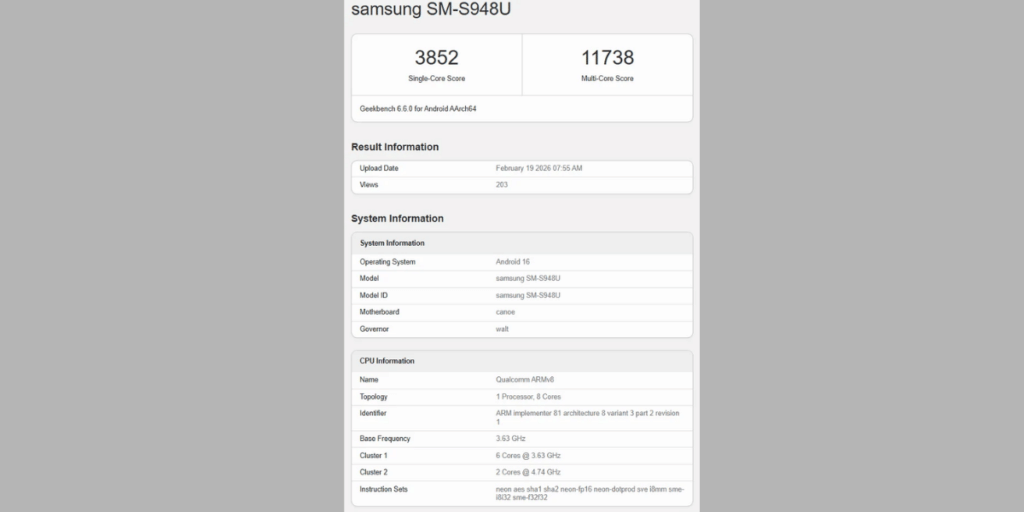Click the 'Result Information' heading

coord(395,147)
